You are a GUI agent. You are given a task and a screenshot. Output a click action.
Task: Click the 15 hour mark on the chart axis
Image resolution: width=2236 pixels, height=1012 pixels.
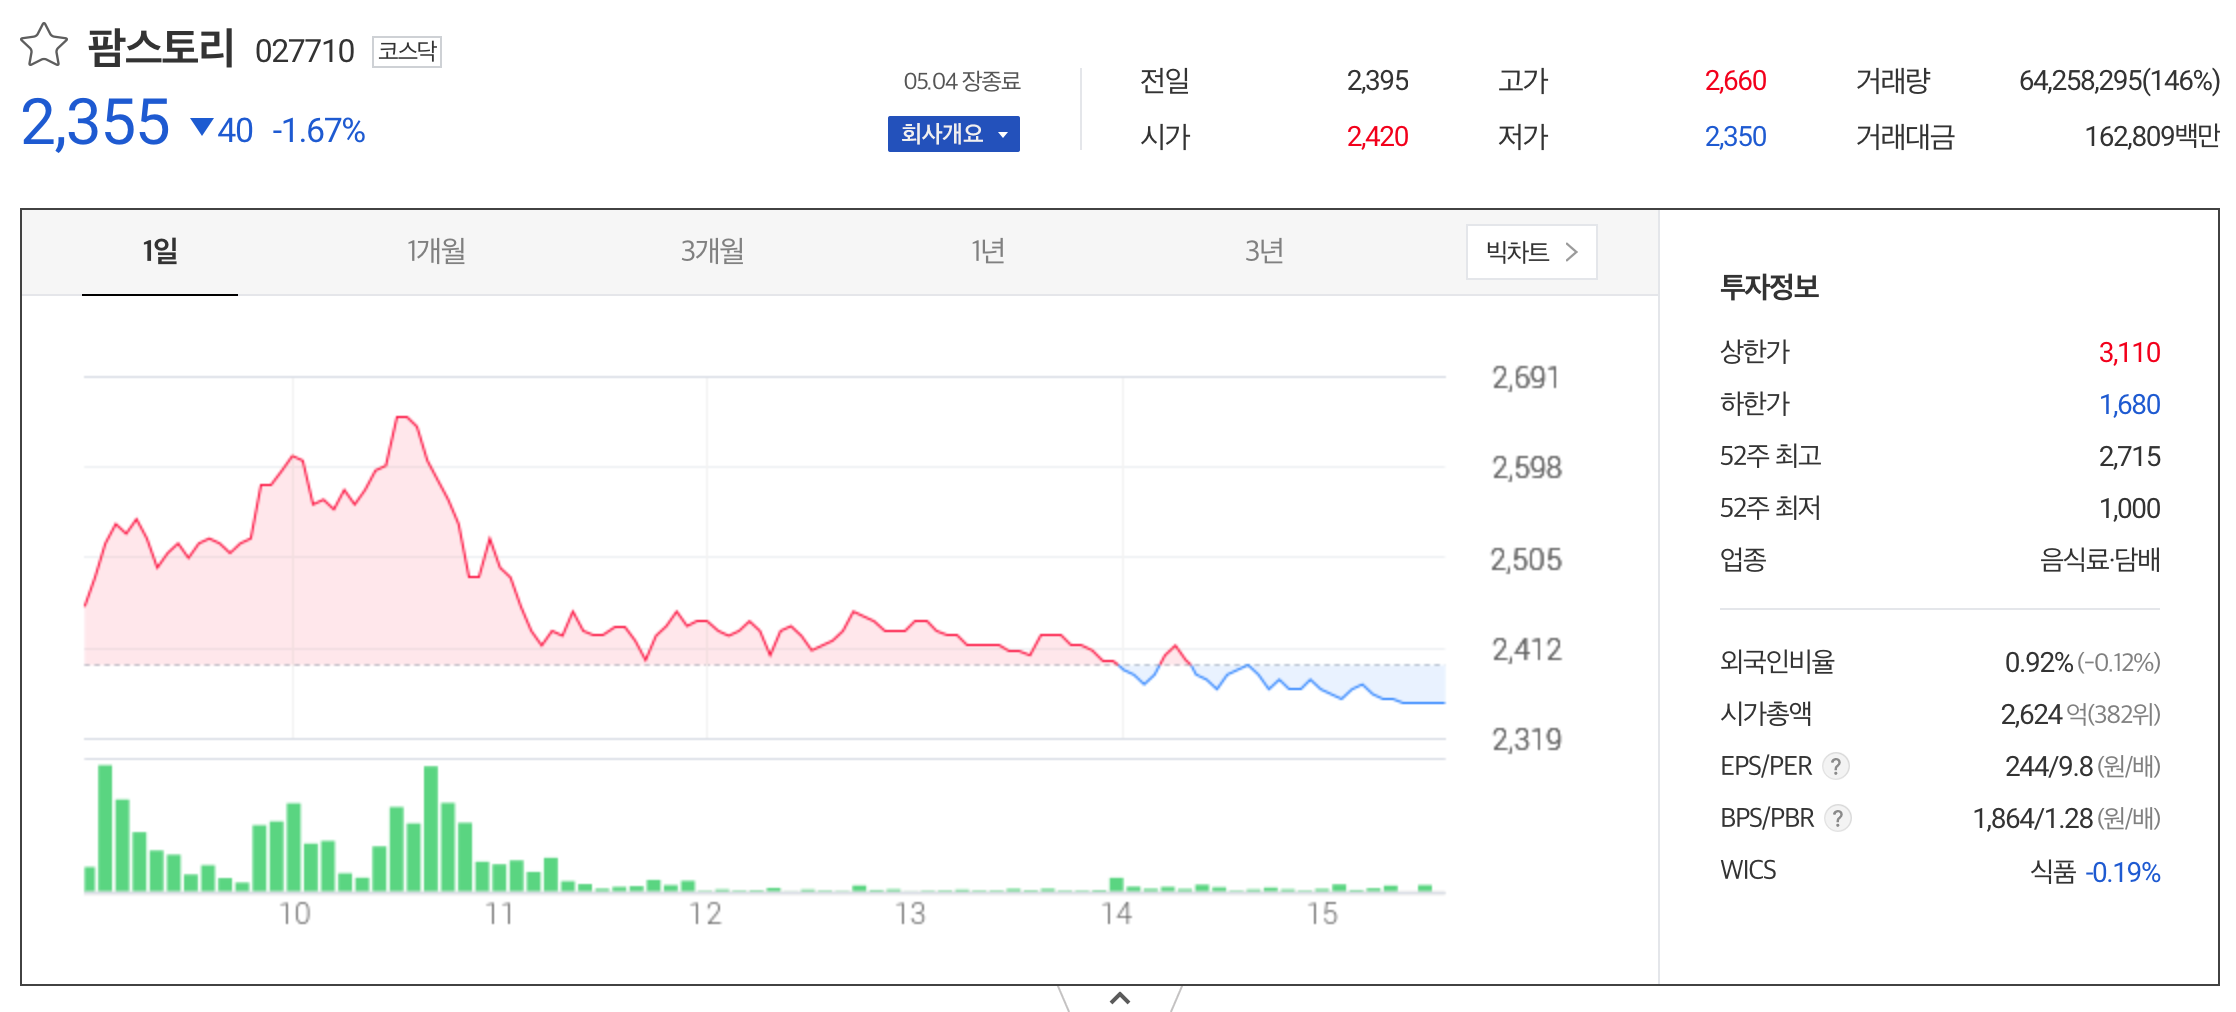1322,914
